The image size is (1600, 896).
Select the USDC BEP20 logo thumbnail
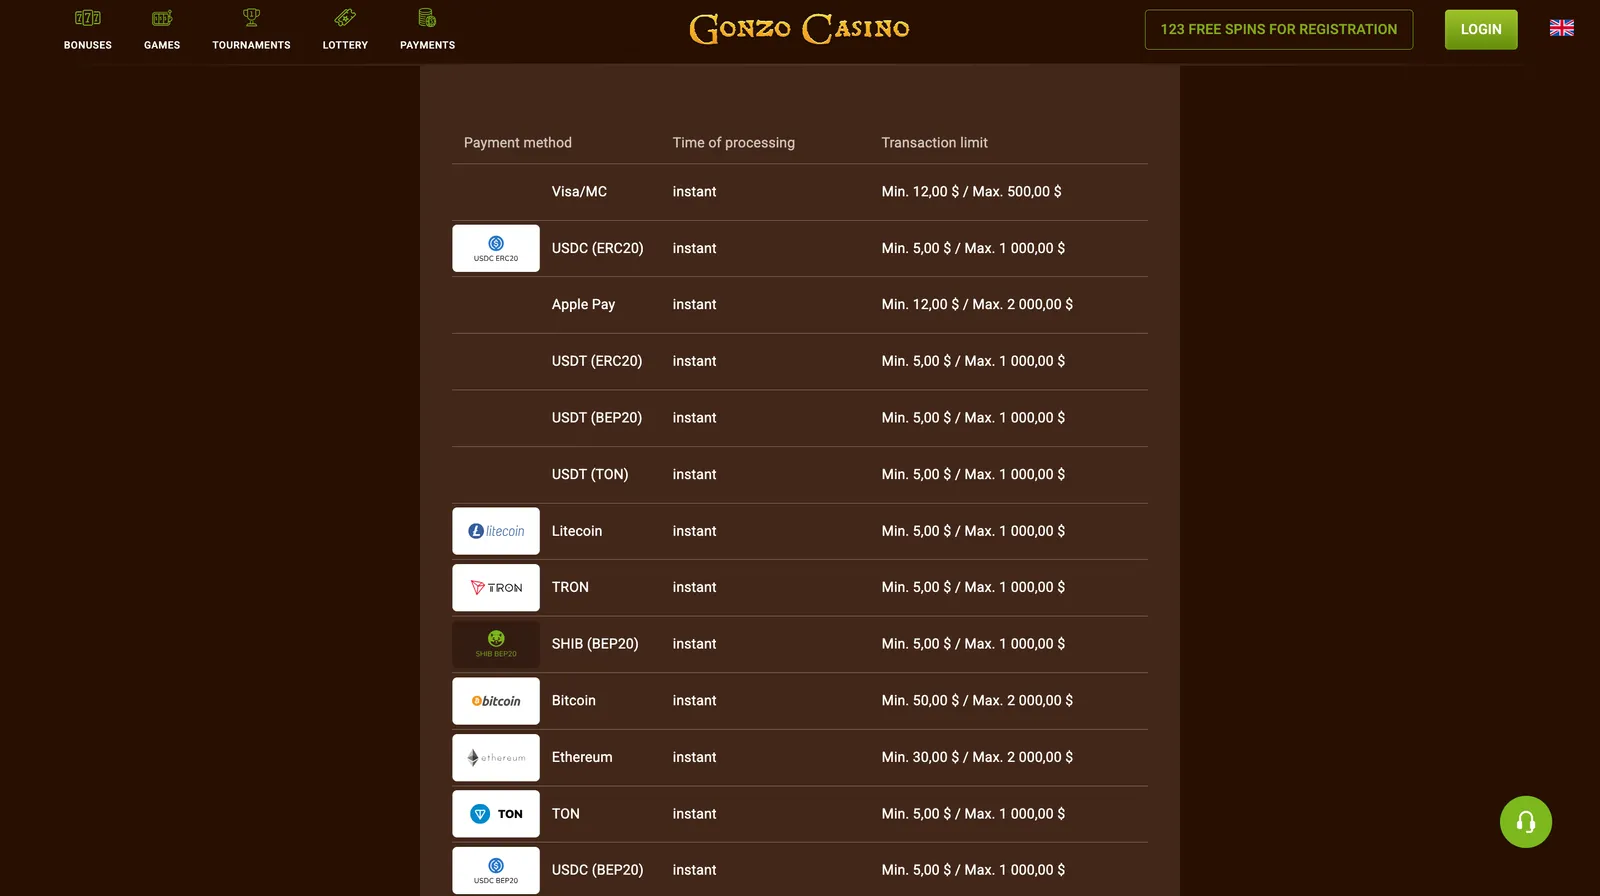coord(496,870)
